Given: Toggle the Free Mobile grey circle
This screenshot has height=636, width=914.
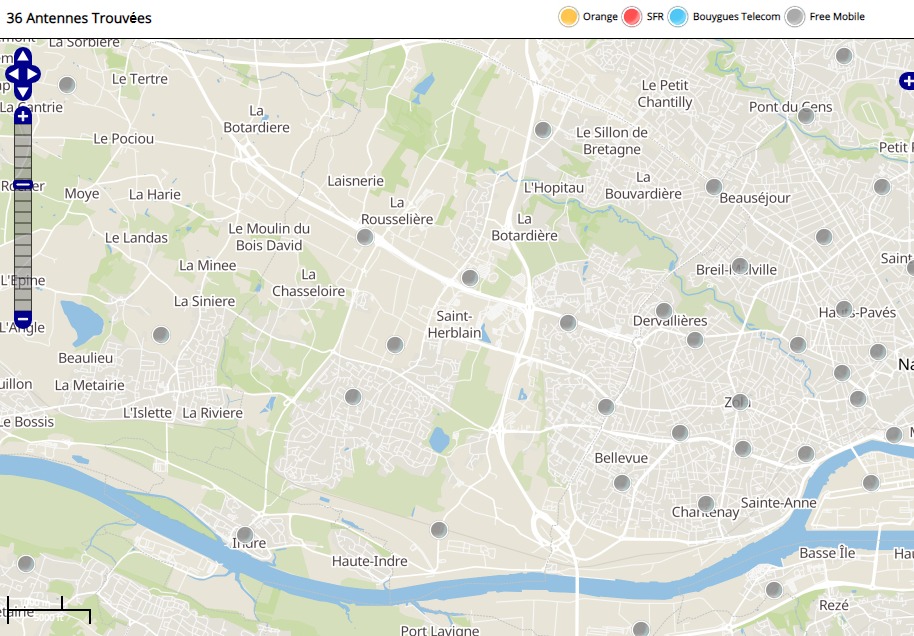Looking at the screenshot, I should coord(795,17).
